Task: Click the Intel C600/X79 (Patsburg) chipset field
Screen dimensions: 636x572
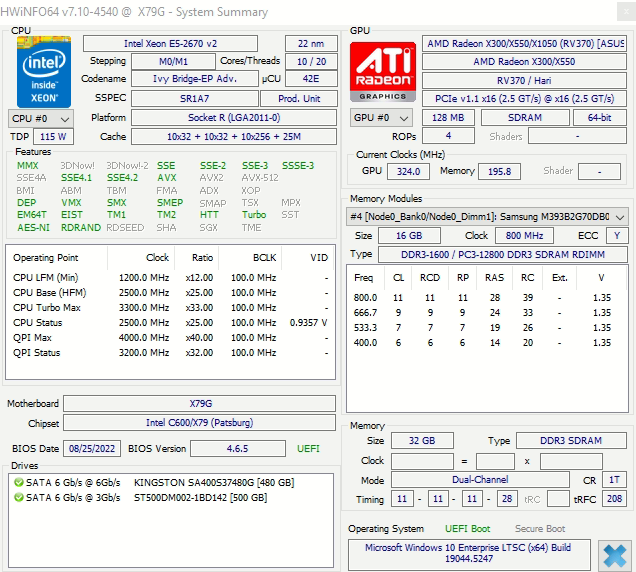Action: (x=200, y=423)
